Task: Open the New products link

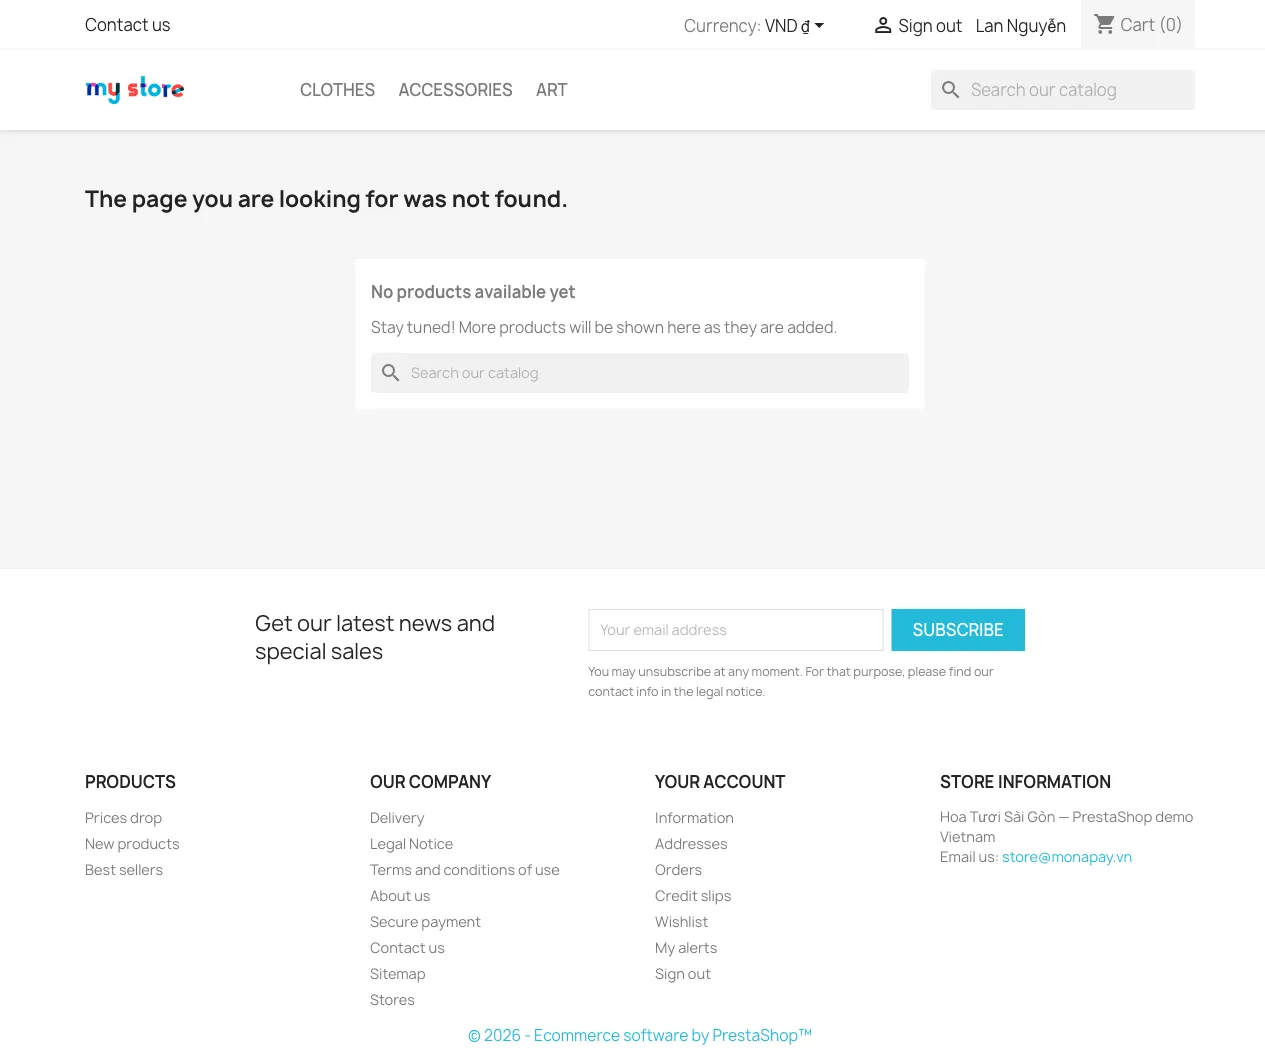Action: point(132,844)
